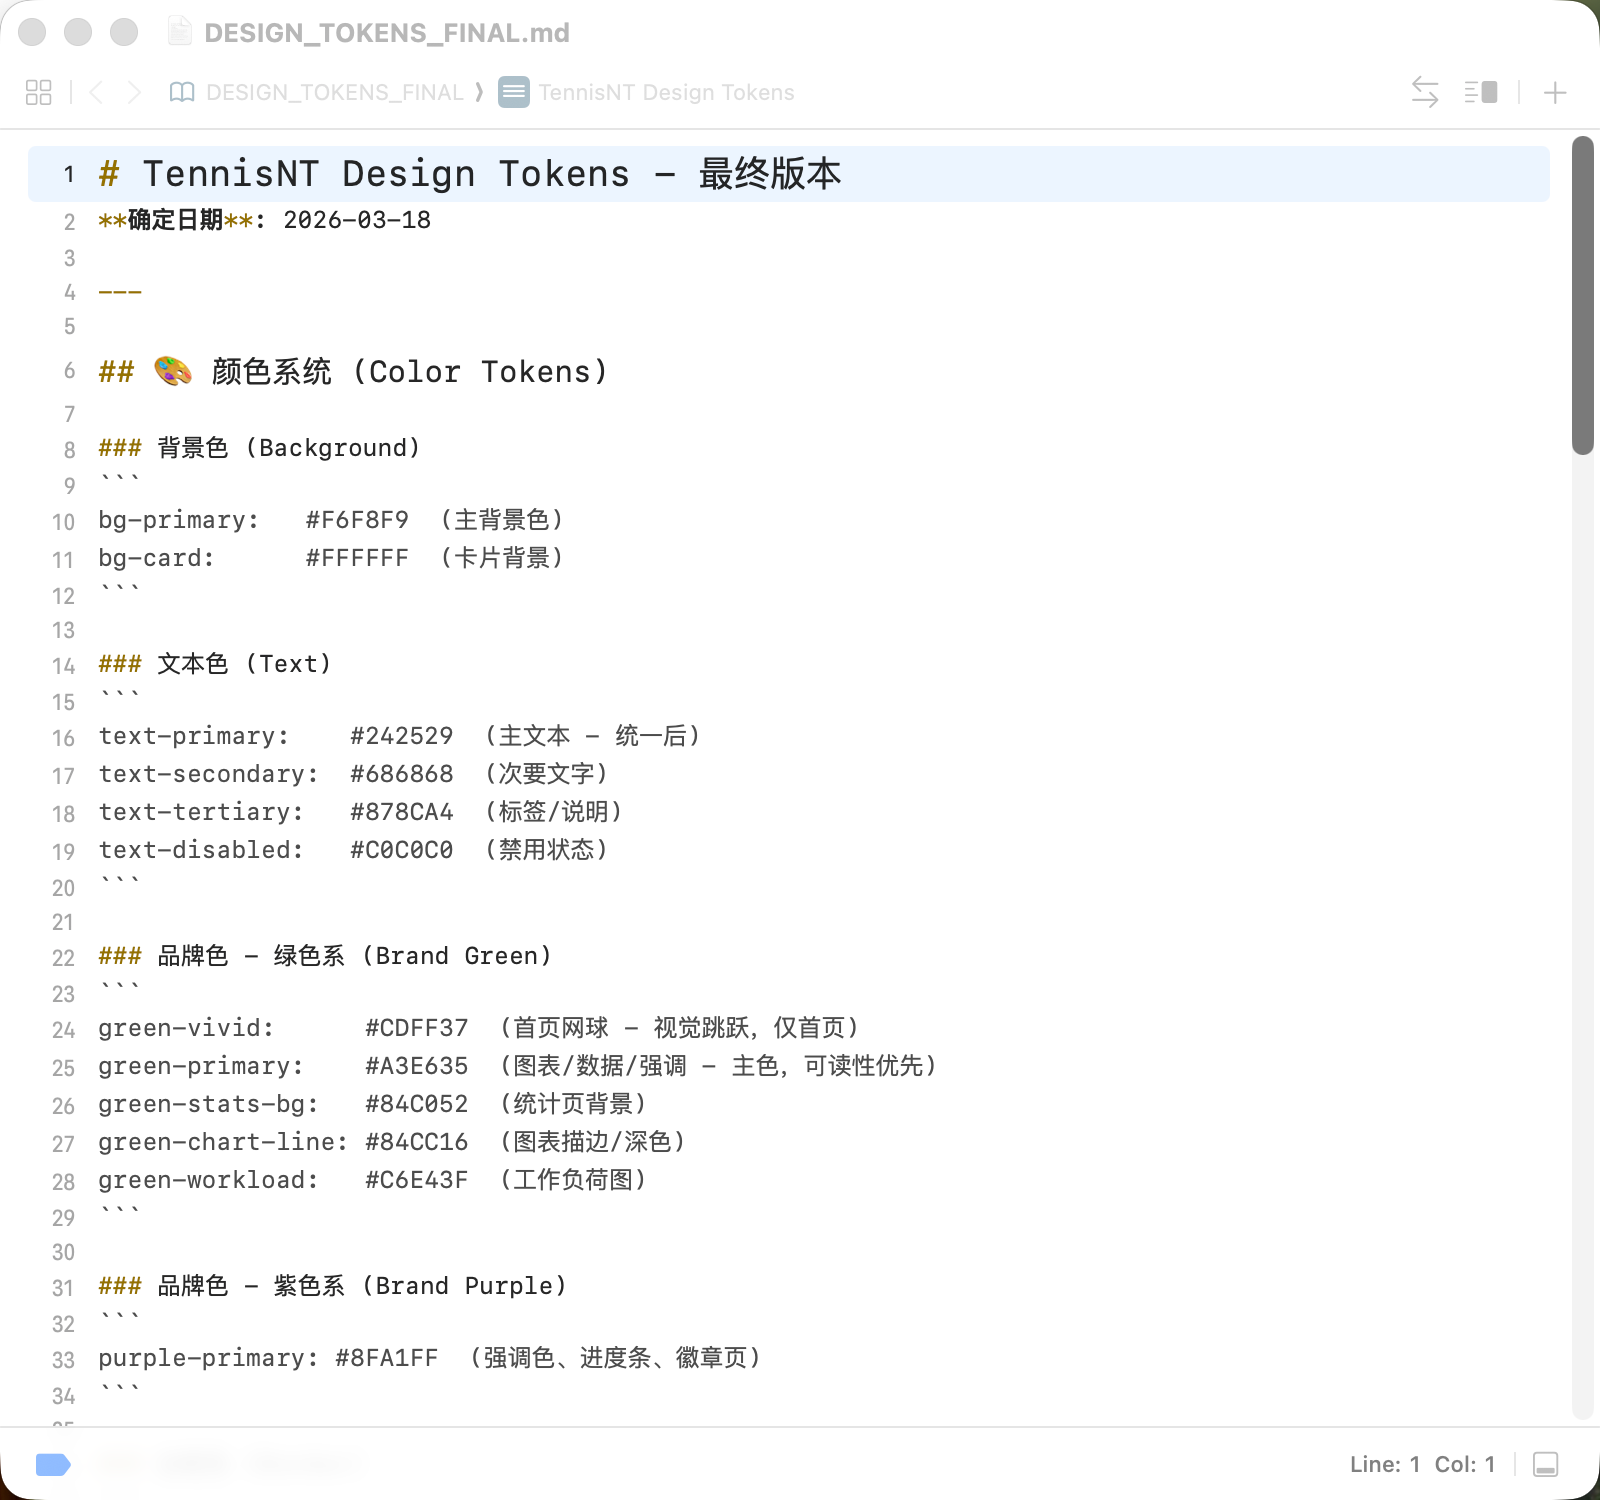Click the hex value #8FA1FF
Screen dimensions: 1600x1500
(386, 1358)
